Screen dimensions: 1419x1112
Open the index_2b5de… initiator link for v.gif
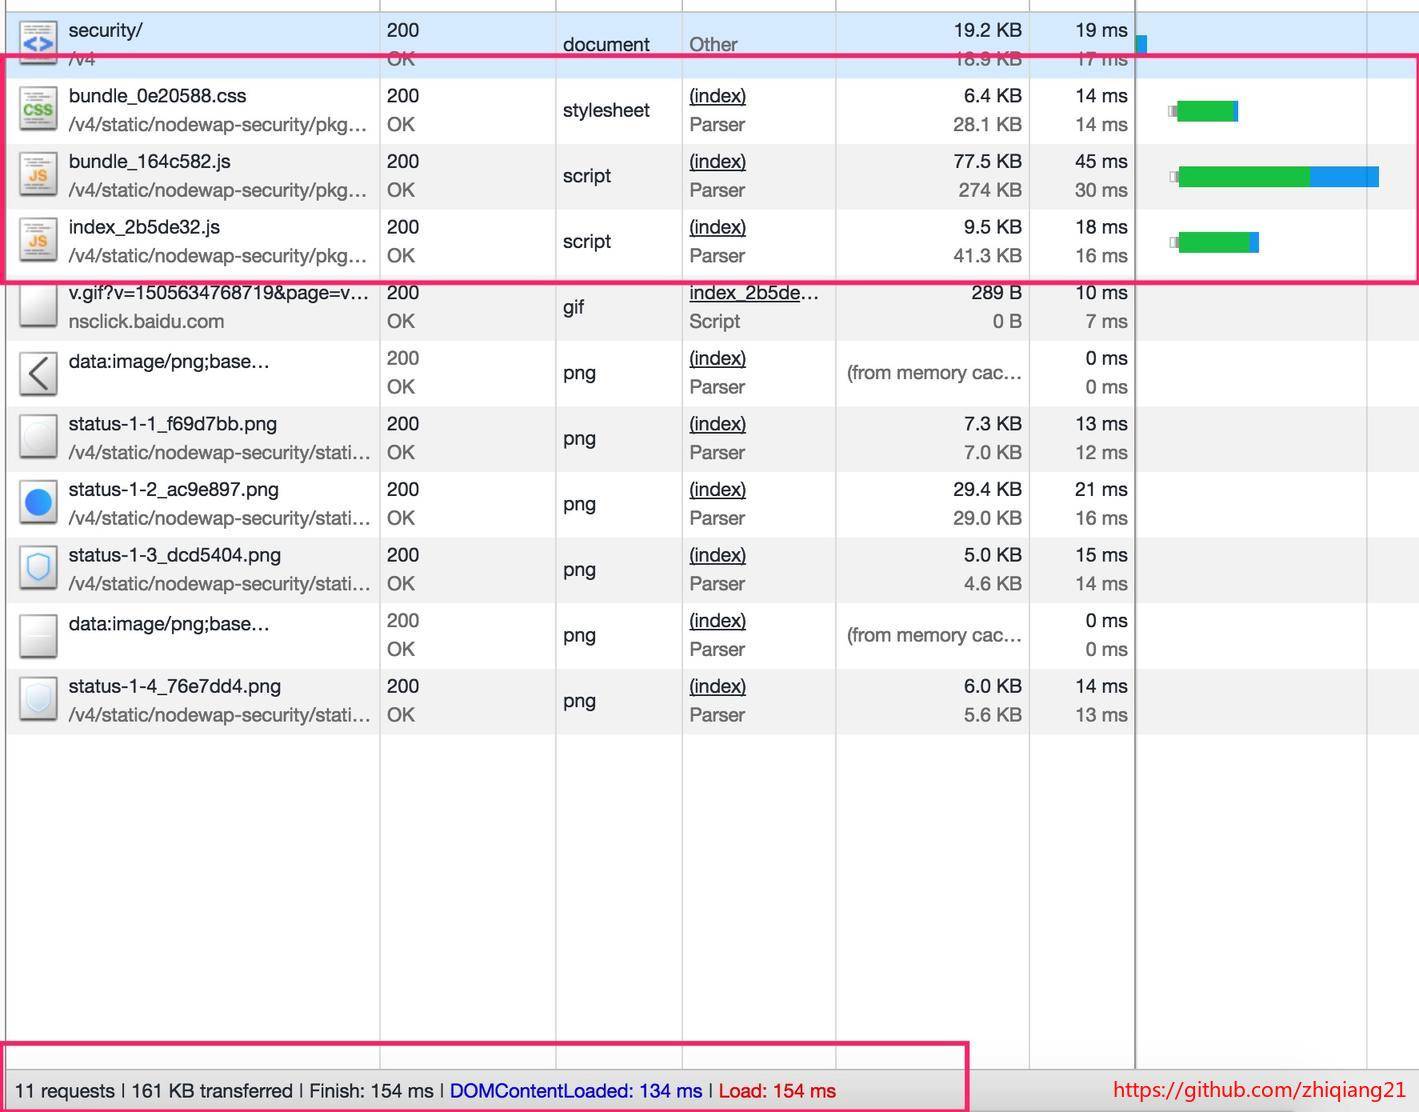coord(753,293)
